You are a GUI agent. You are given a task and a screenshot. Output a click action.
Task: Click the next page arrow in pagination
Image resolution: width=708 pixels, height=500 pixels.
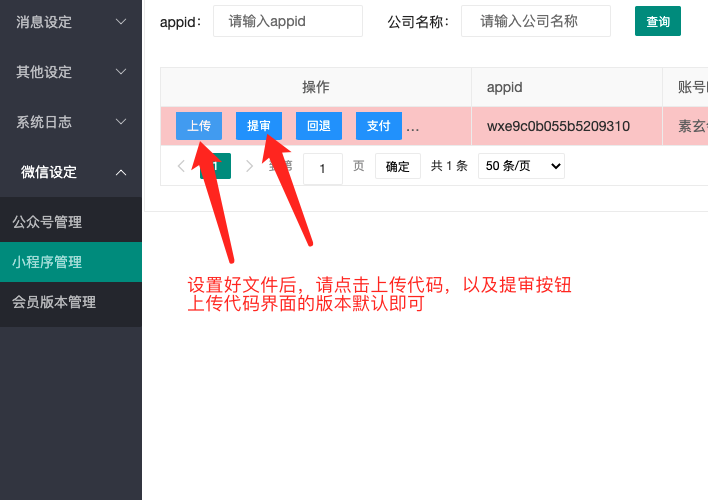[x=249, y=166]
